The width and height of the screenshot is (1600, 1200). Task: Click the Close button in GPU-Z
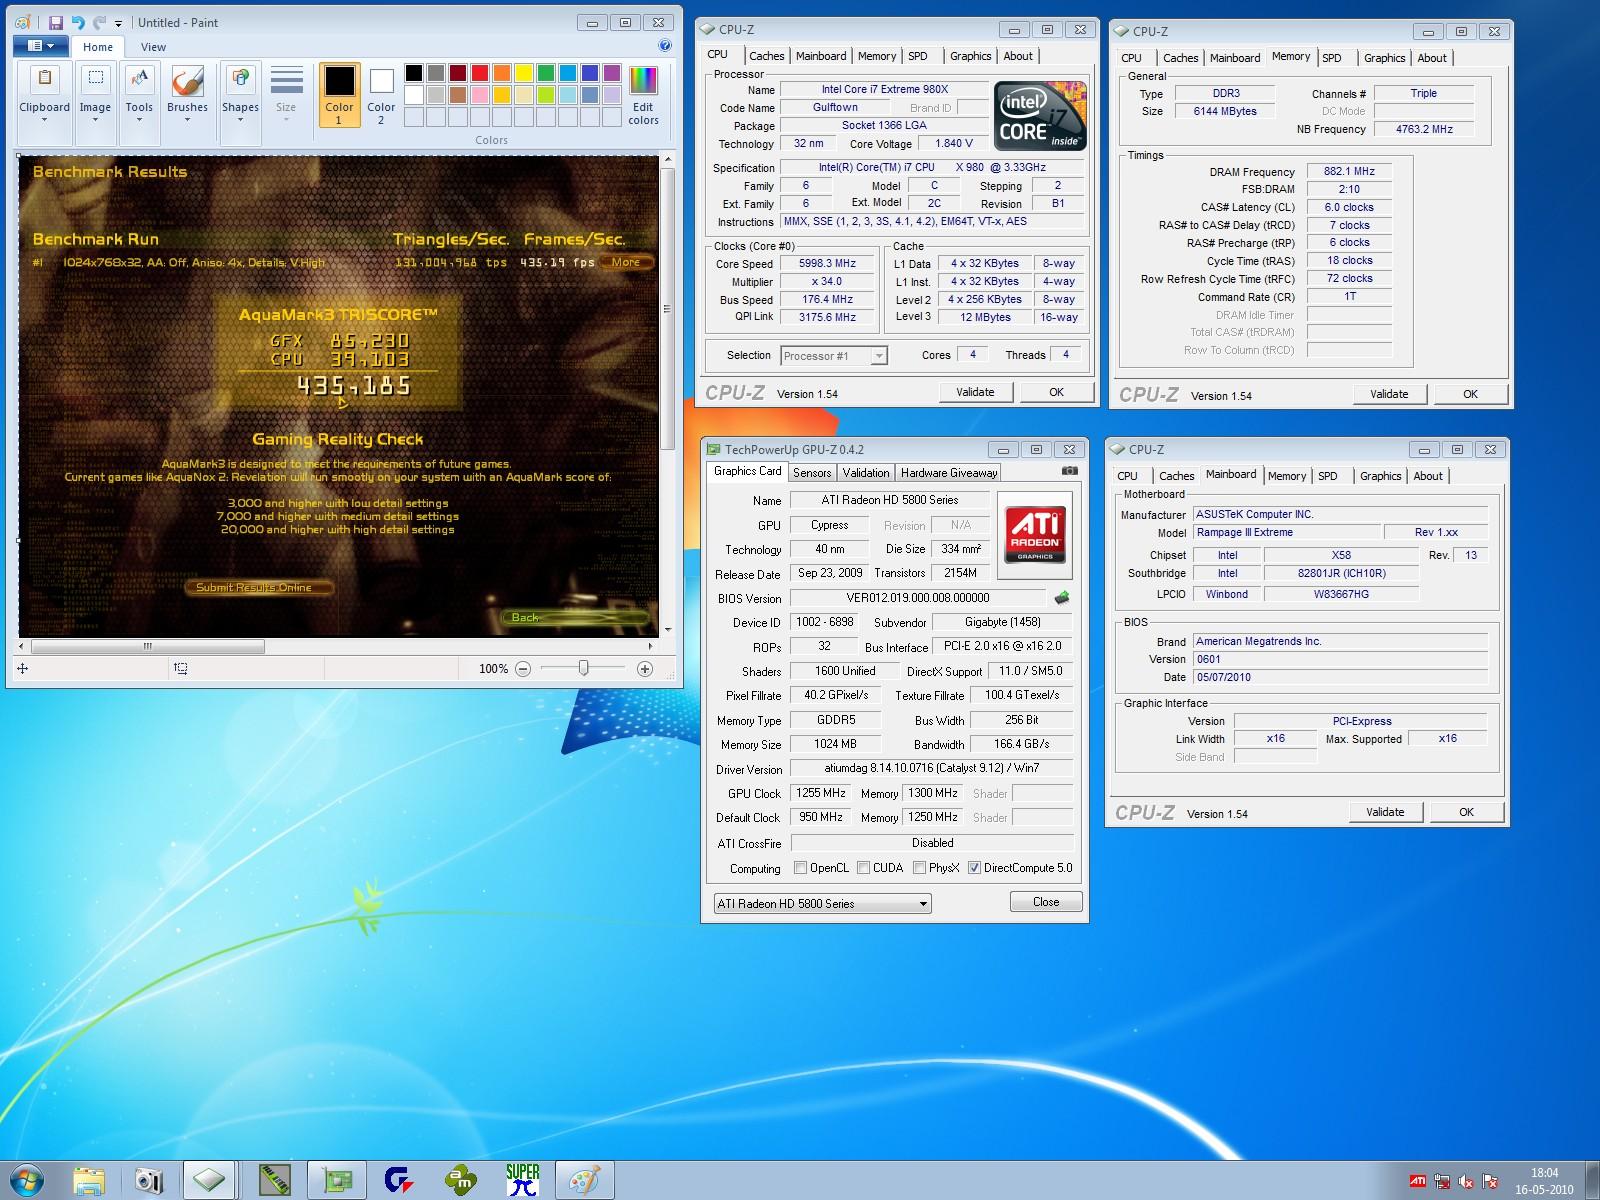(1046, 902)
